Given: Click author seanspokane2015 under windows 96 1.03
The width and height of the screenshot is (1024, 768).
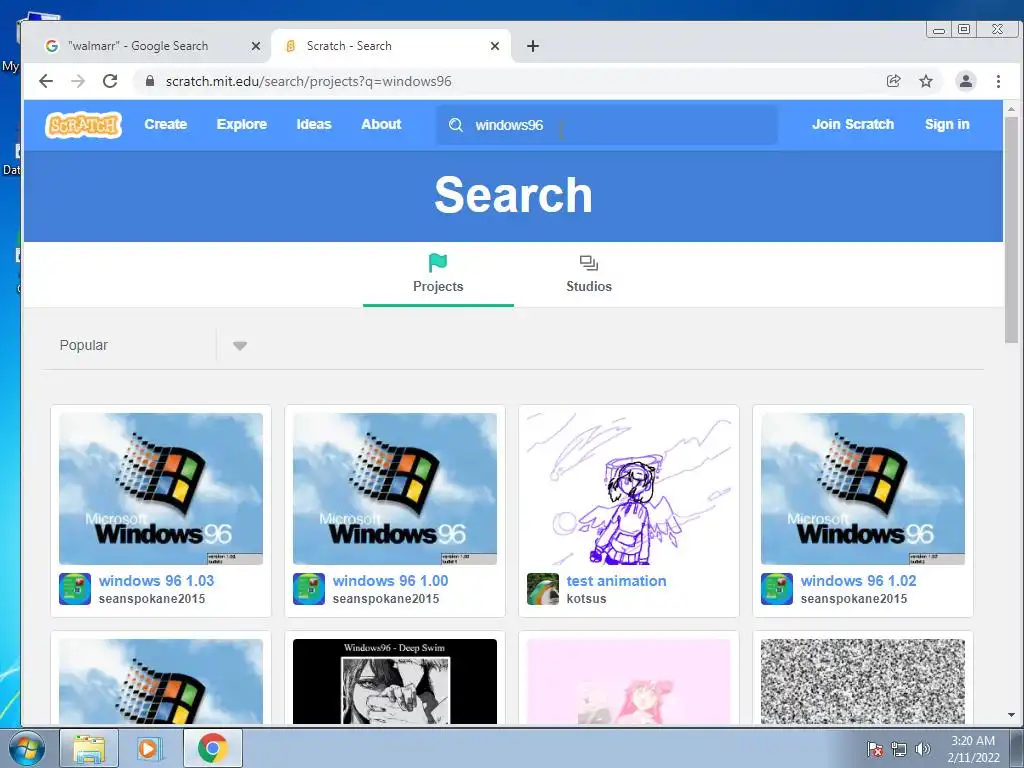Looking at the screenshot, I should [152, 598].
